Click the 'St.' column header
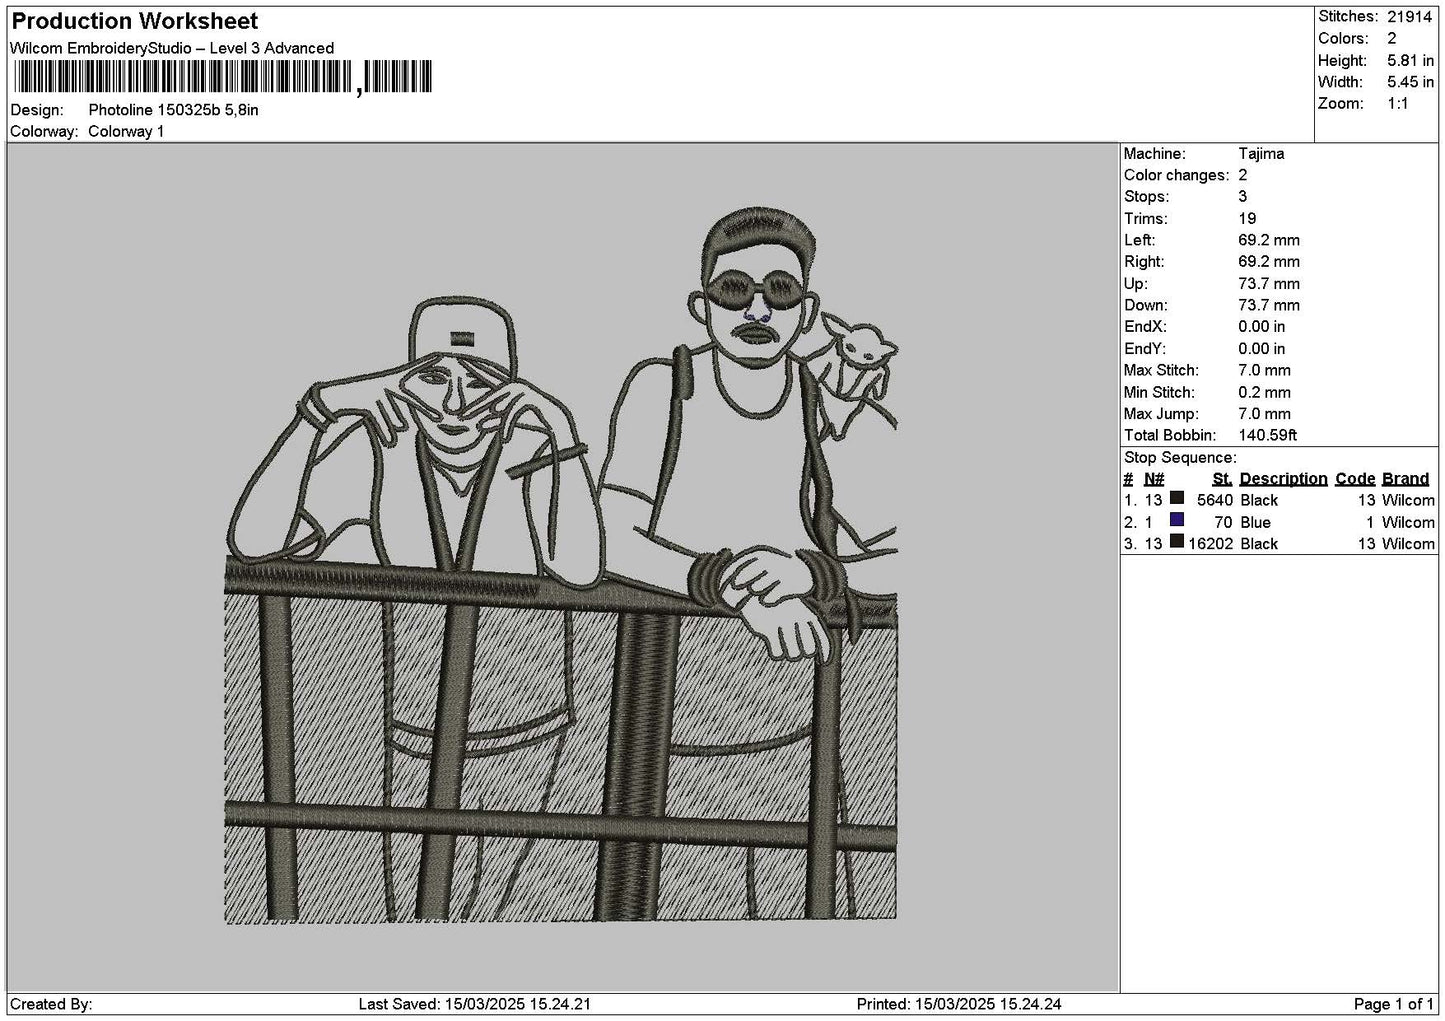Screen dimensions: 1445x1021 [1222, 479]
